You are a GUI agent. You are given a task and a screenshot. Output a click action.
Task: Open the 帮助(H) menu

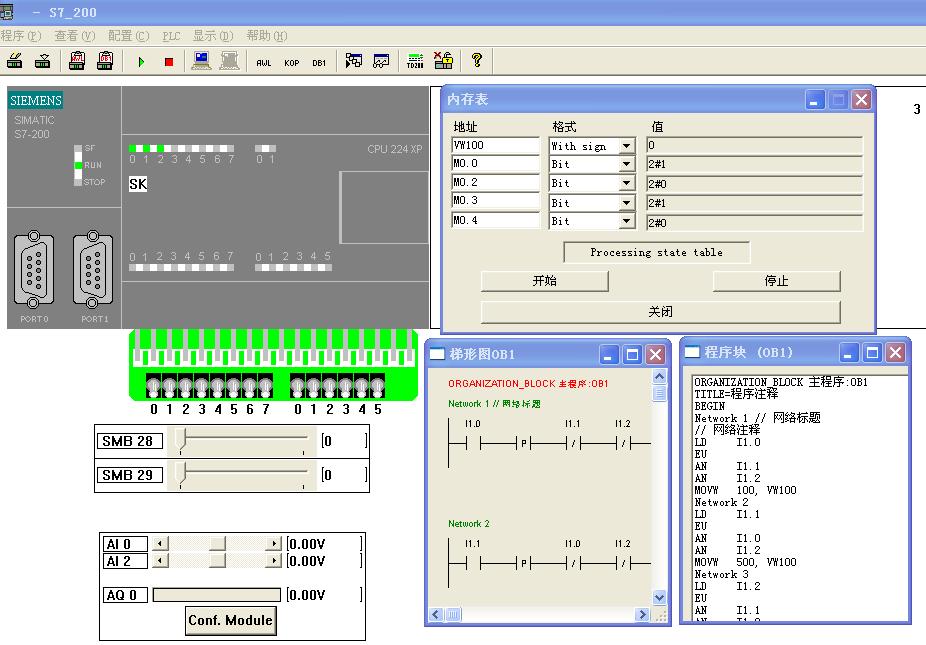click(x=266, y=36)
